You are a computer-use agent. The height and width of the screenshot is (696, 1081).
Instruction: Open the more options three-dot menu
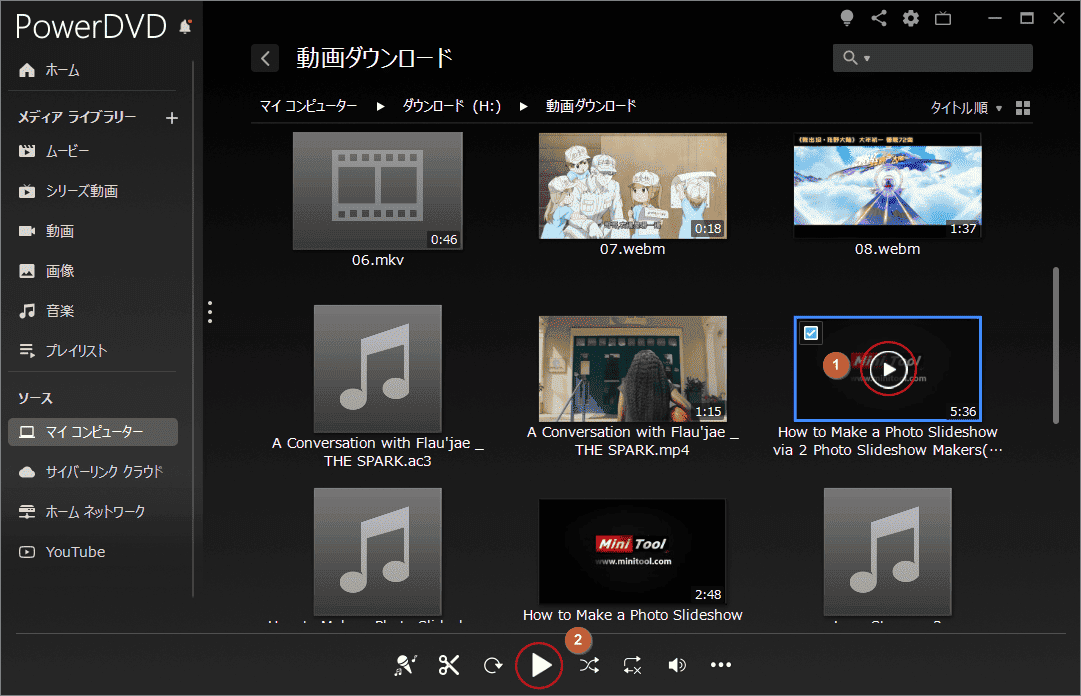point(721,665)
